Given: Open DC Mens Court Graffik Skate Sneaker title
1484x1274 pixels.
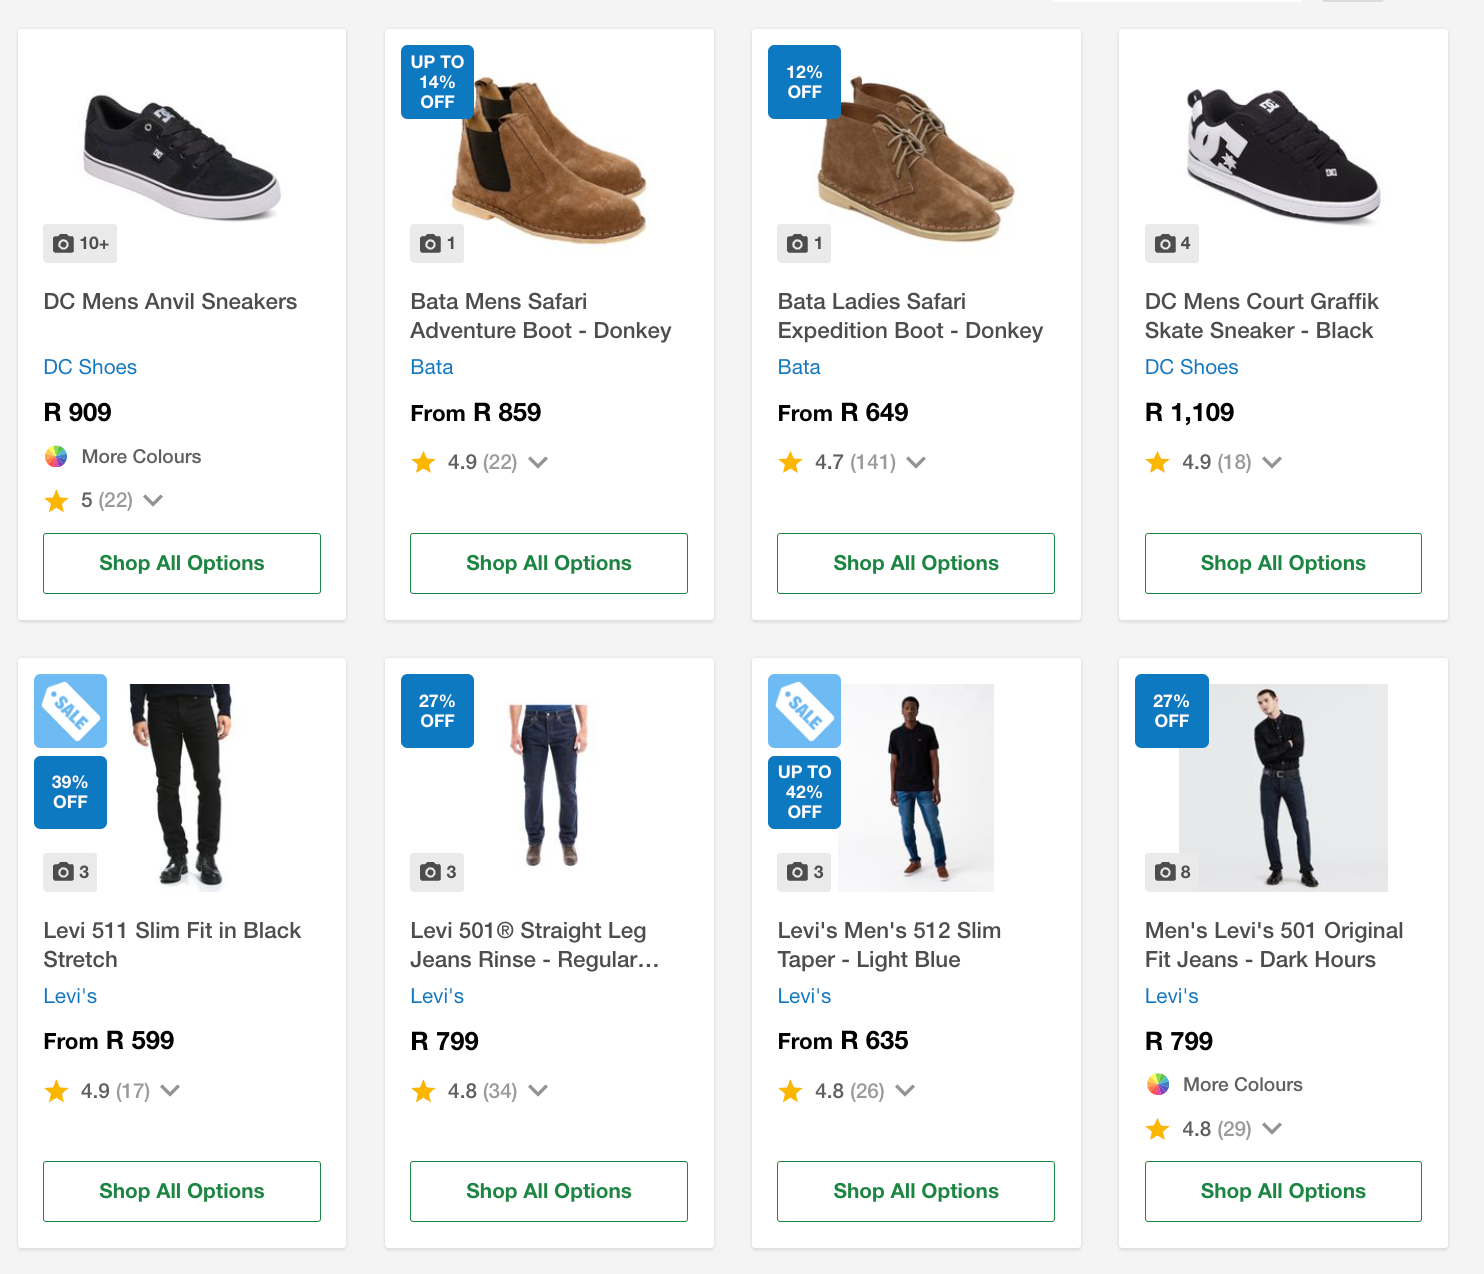Looking at the screenshot, I should coord(1261,315).
